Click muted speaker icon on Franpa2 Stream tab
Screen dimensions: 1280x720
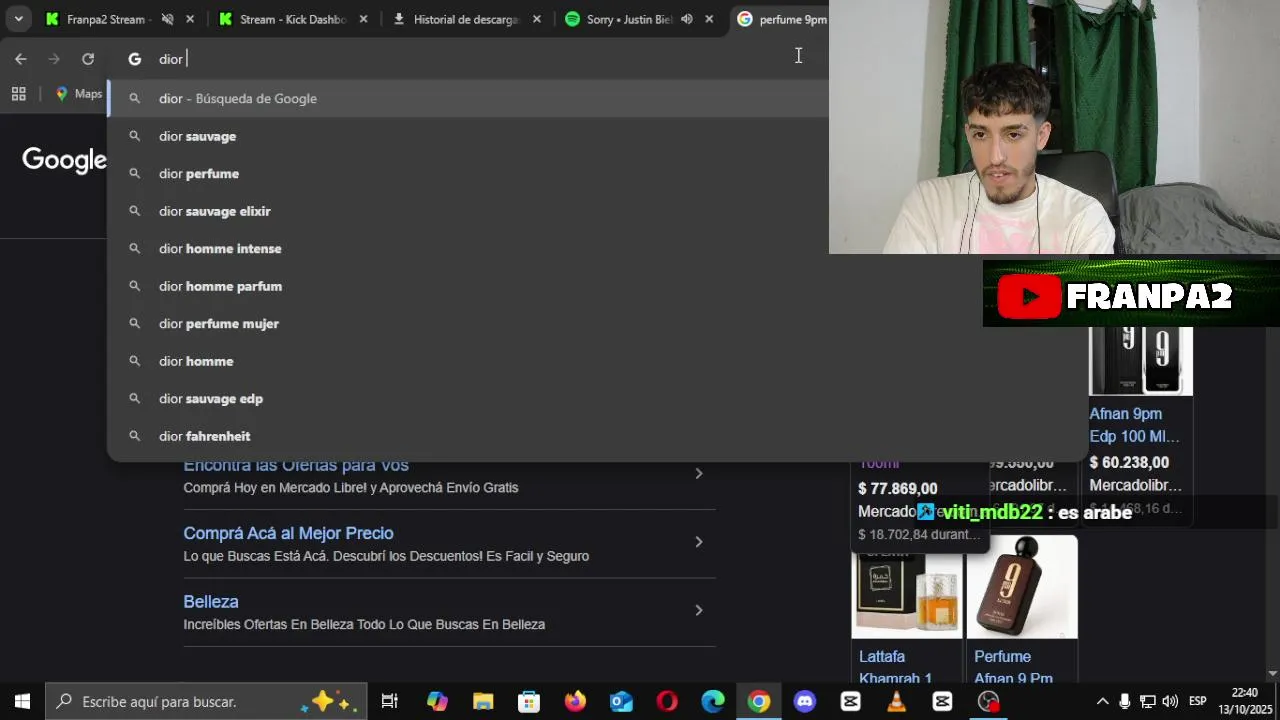tap(167, 19)
